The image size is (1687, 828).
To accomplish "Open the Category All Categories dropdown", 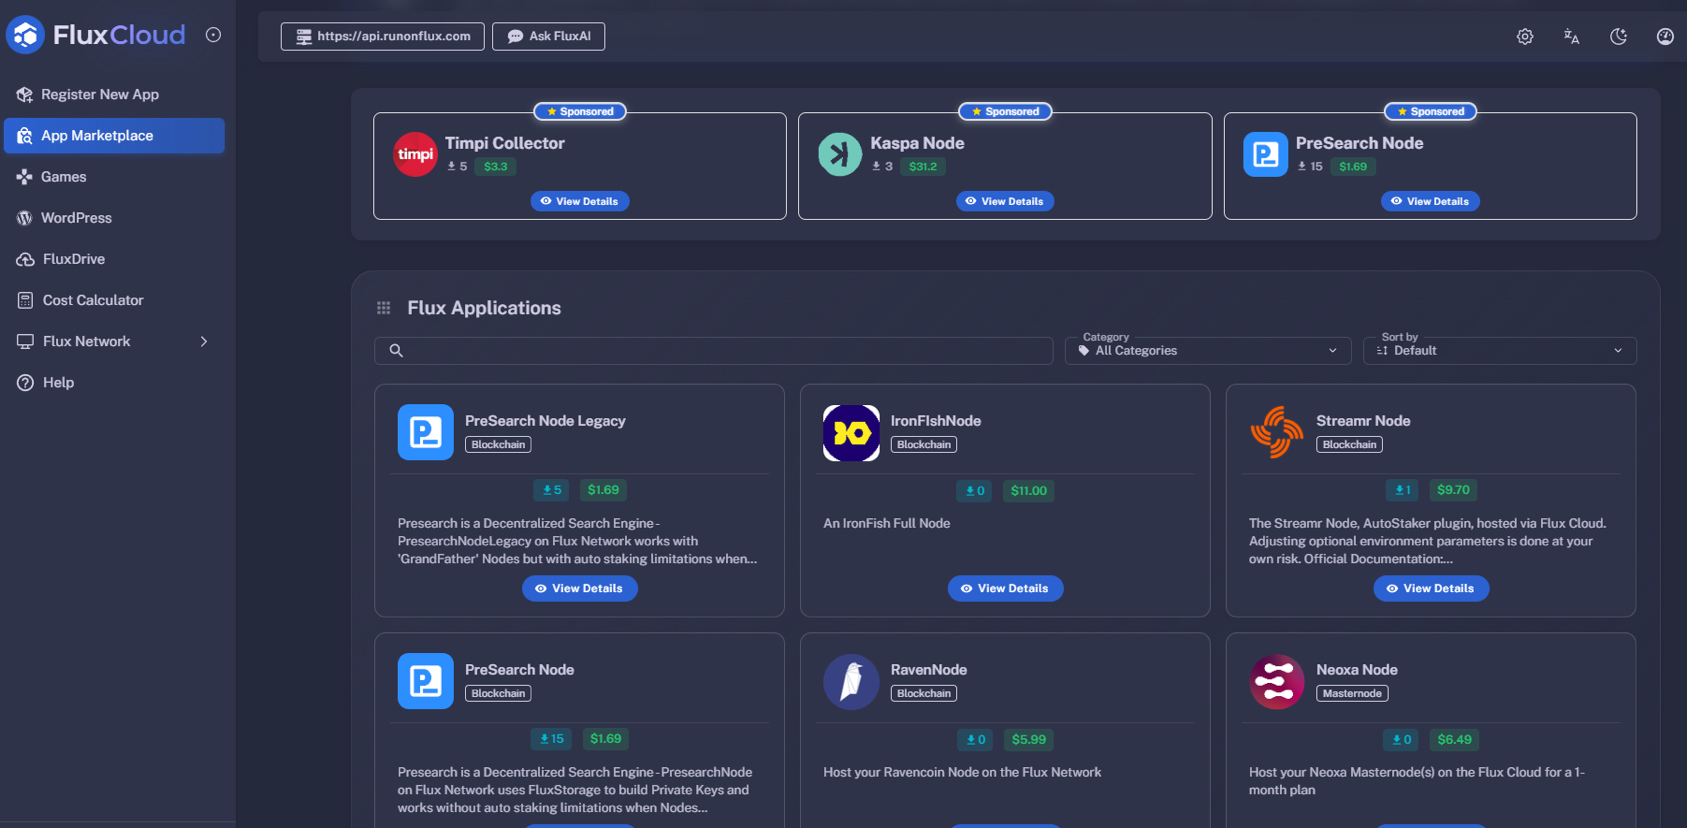I will pos(1208,350).
